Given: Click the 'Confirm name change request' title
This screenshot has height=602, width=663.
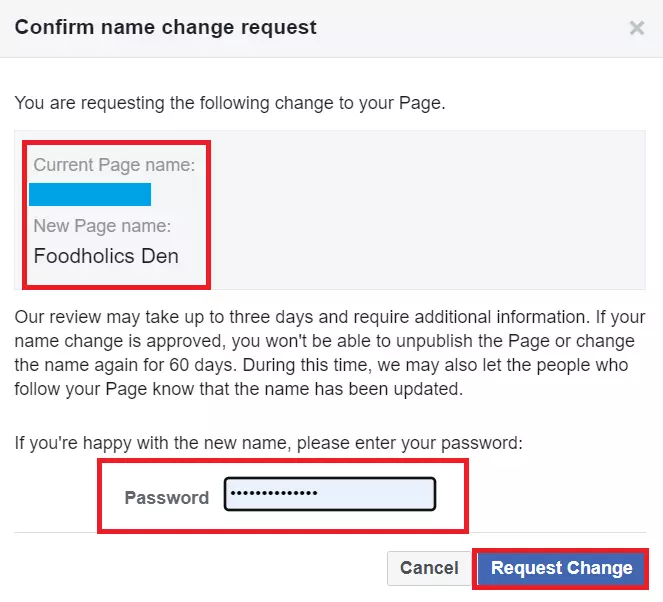Looking at the screenshot, I should [x=166, y=27].
